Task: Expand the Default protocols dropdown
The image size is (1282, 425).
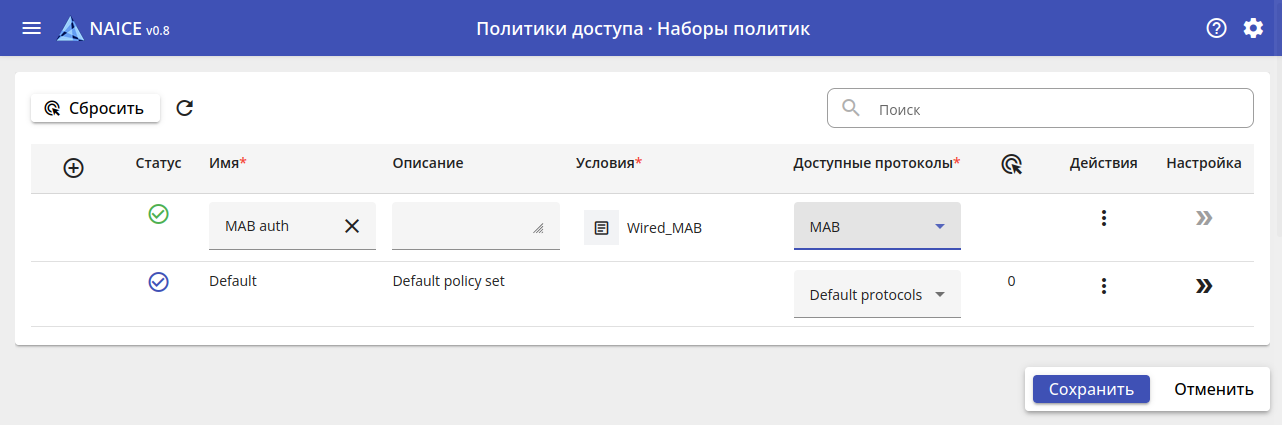Action: [x=939, y=295]
